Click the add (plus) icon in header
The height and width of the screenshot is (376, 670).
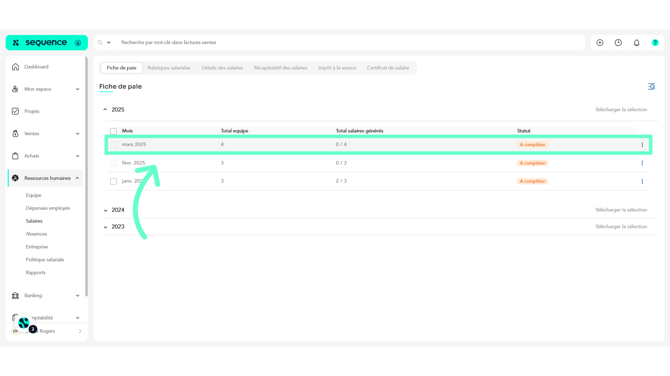click(x=600, y=43)
